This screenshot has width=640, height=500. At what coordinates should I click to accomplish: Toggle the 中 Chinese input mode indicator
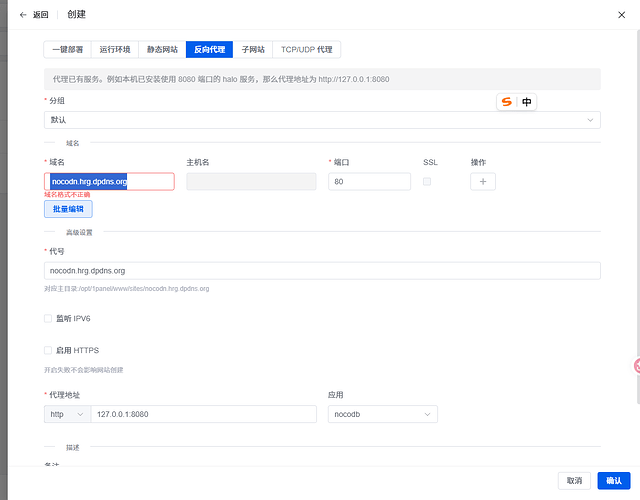tap(527, 102)
